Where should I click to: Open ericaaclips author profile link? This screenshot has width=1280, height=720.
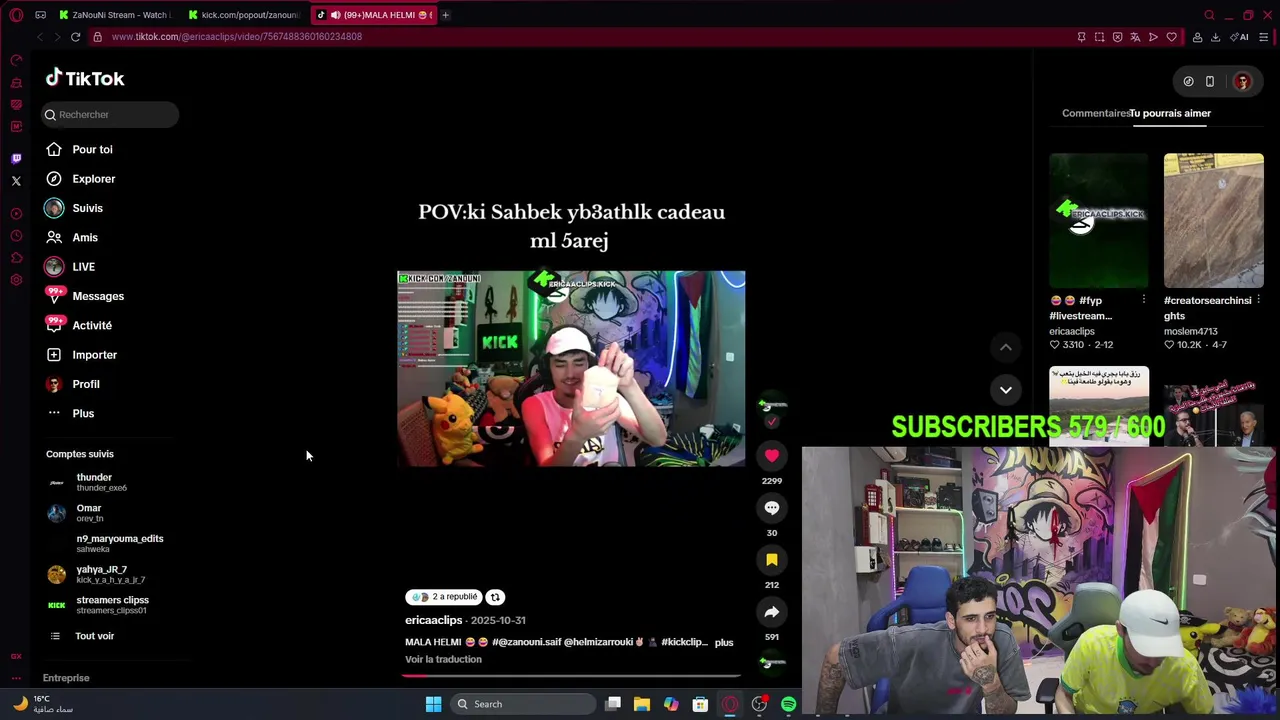[x=433, y=620]
